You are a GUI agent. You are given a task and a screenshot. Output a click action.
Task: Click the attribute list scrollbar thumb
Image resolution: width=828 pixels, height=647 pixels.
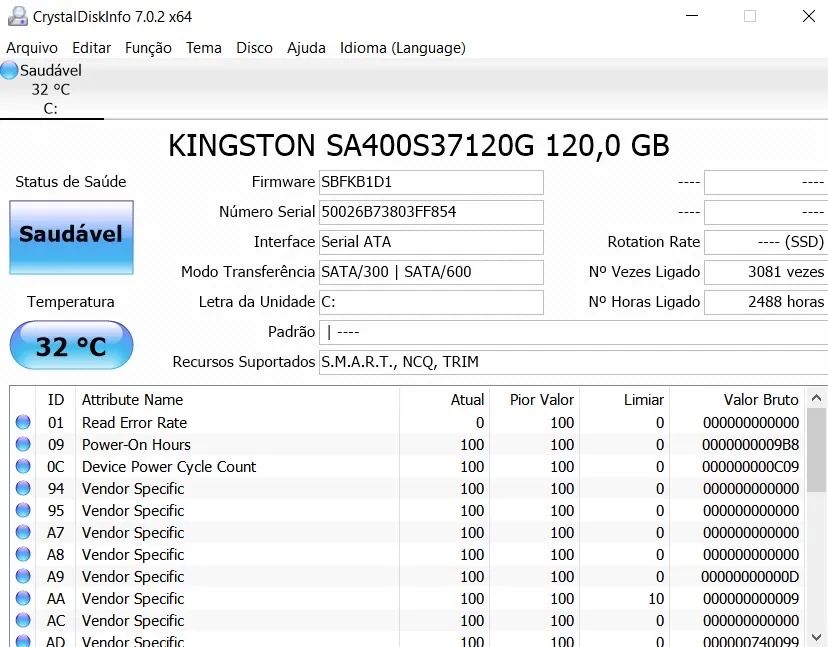coord(816,450)
